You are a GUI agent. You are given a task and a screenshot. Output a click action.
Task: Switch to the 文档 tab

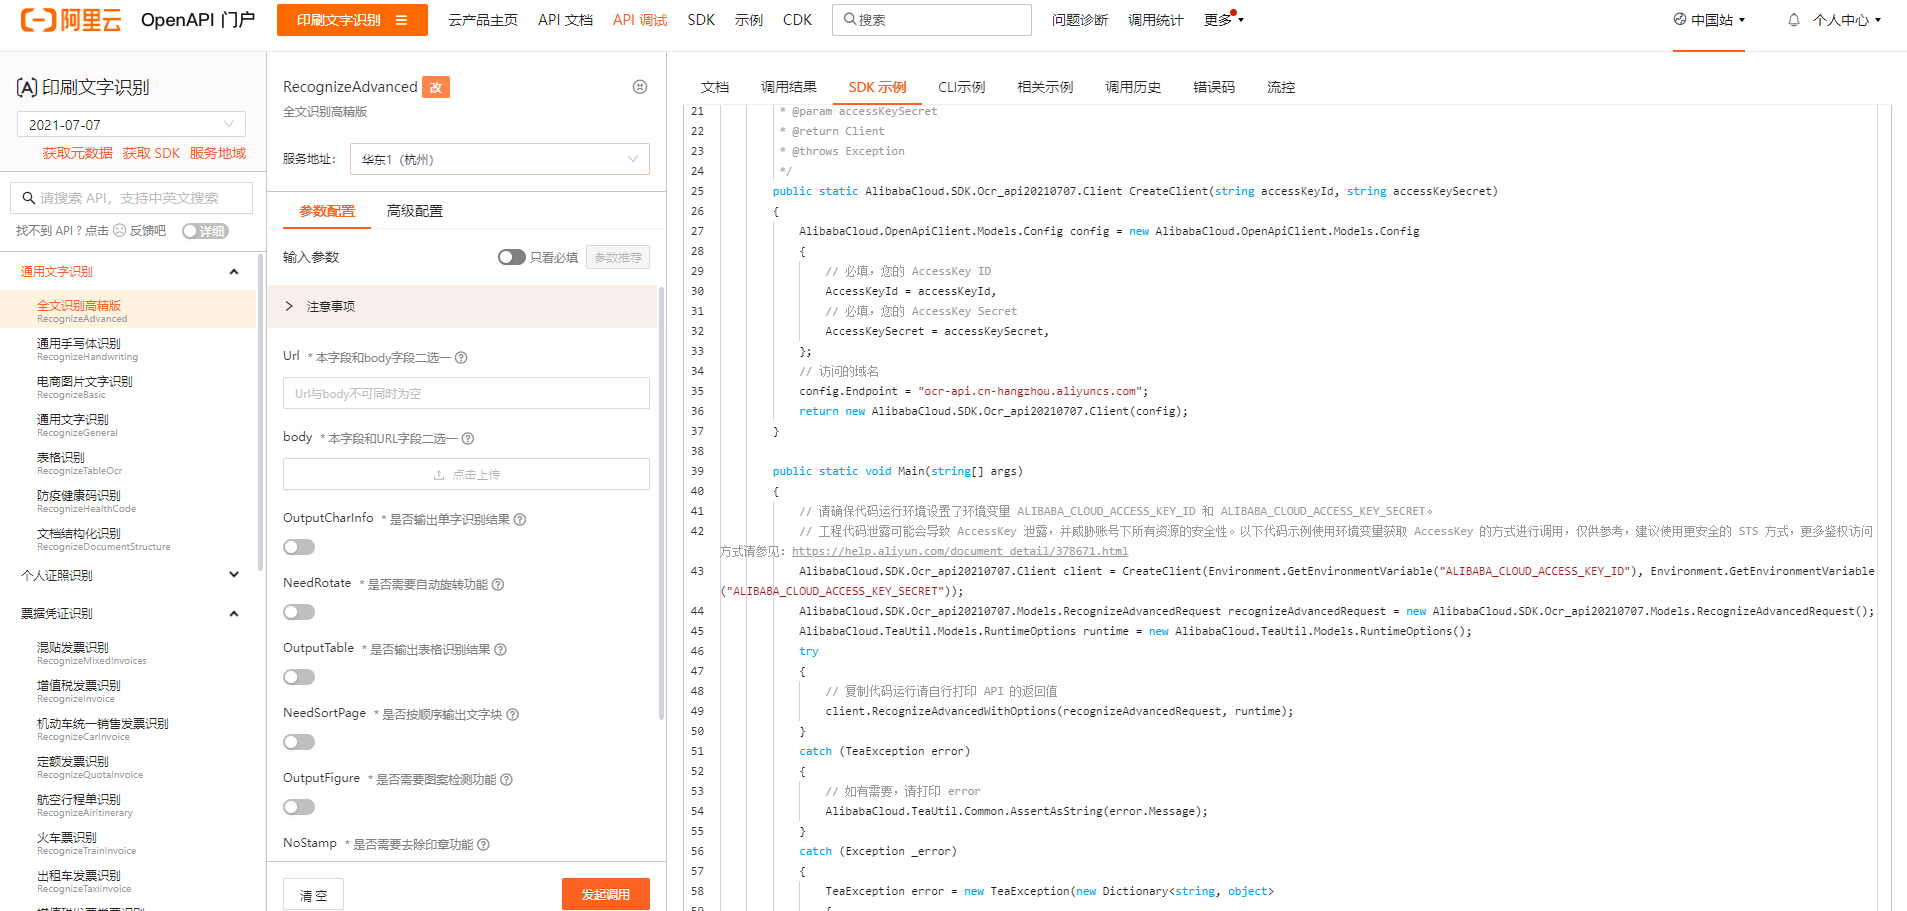pos(715,87)
